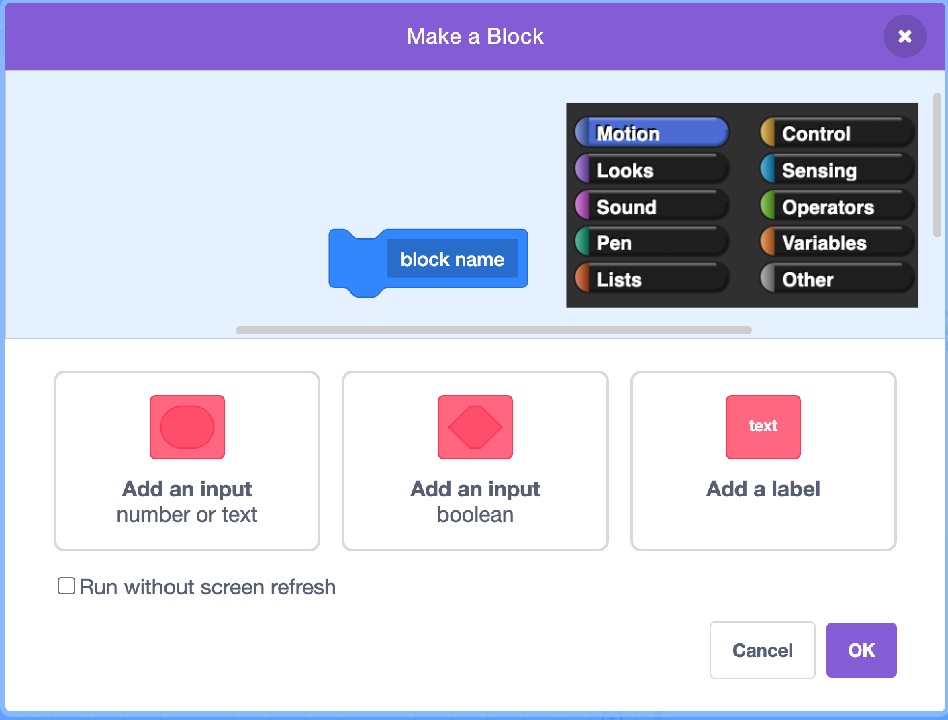Image resolution: width=948 pixels, height=720 pixels.
Task: Select the Sensing category
Action: 835,169
